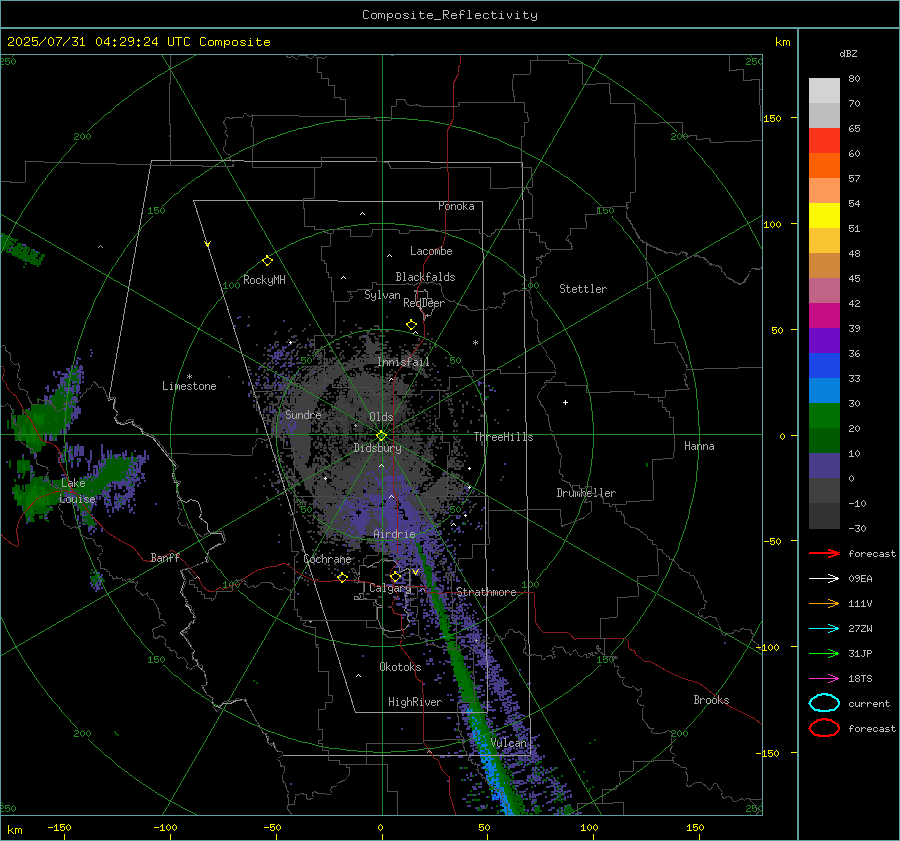The height and width of the screenshot is (841, 900).
Task: Click the HighRiver map label
Action: (415, 702)
